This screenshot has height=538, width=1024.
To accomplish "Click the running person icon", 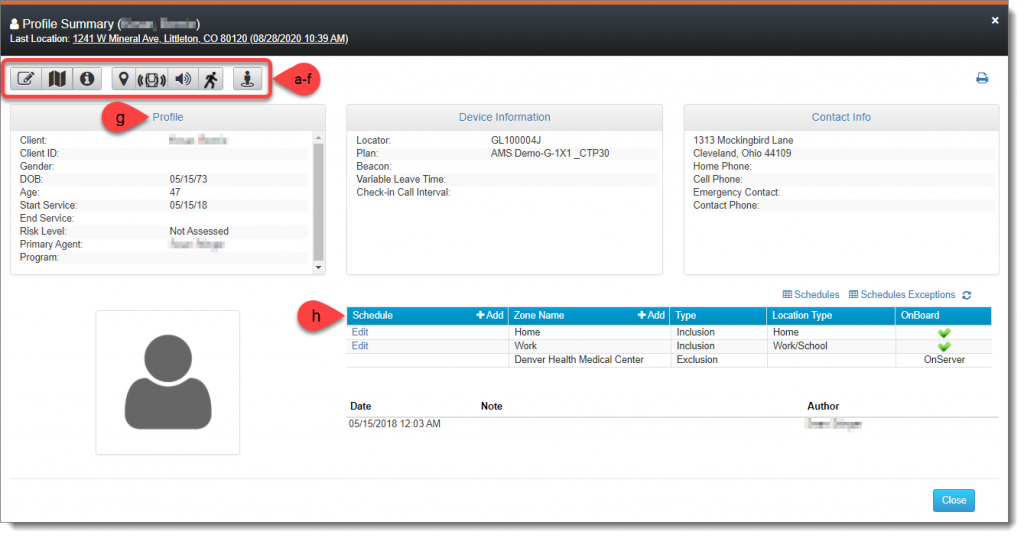I will click(x=211, y=79).
